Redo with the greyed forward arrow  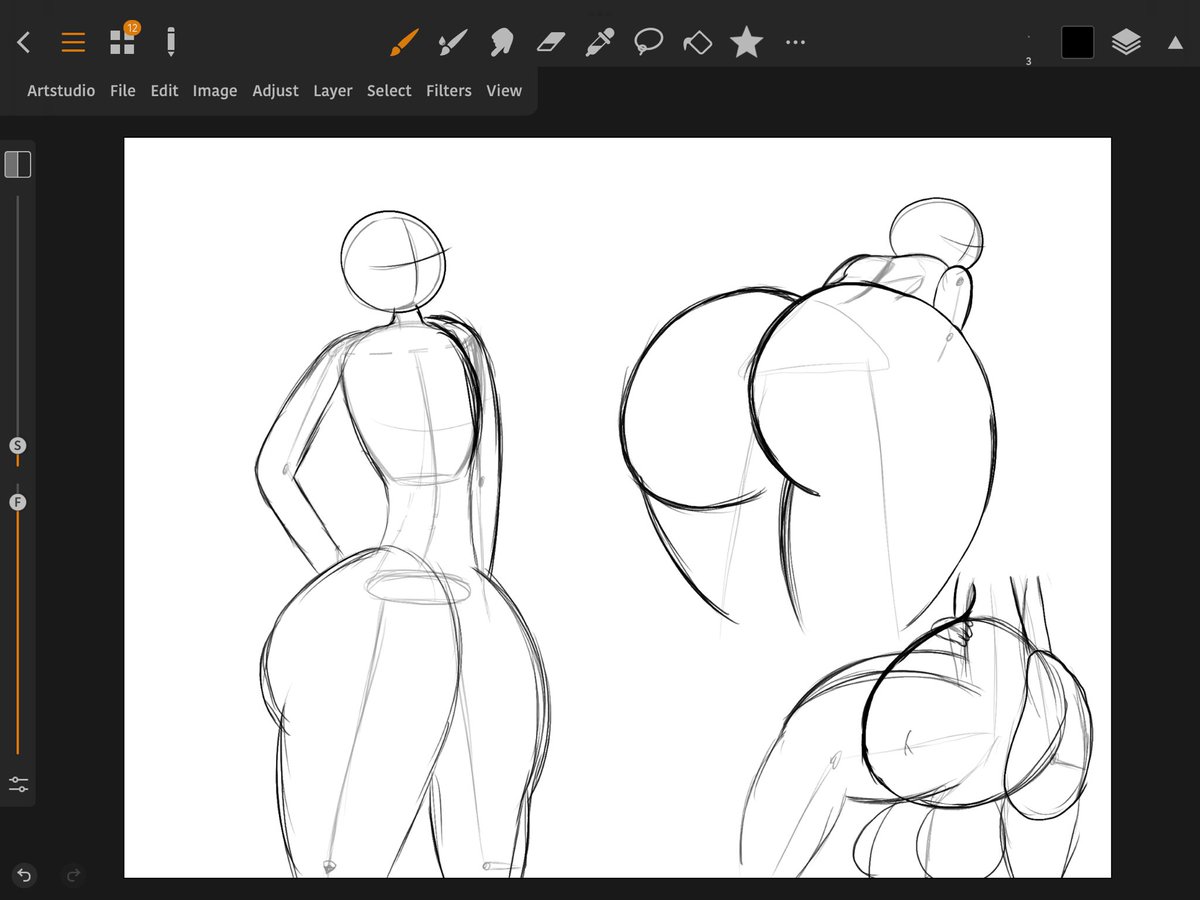73,876
